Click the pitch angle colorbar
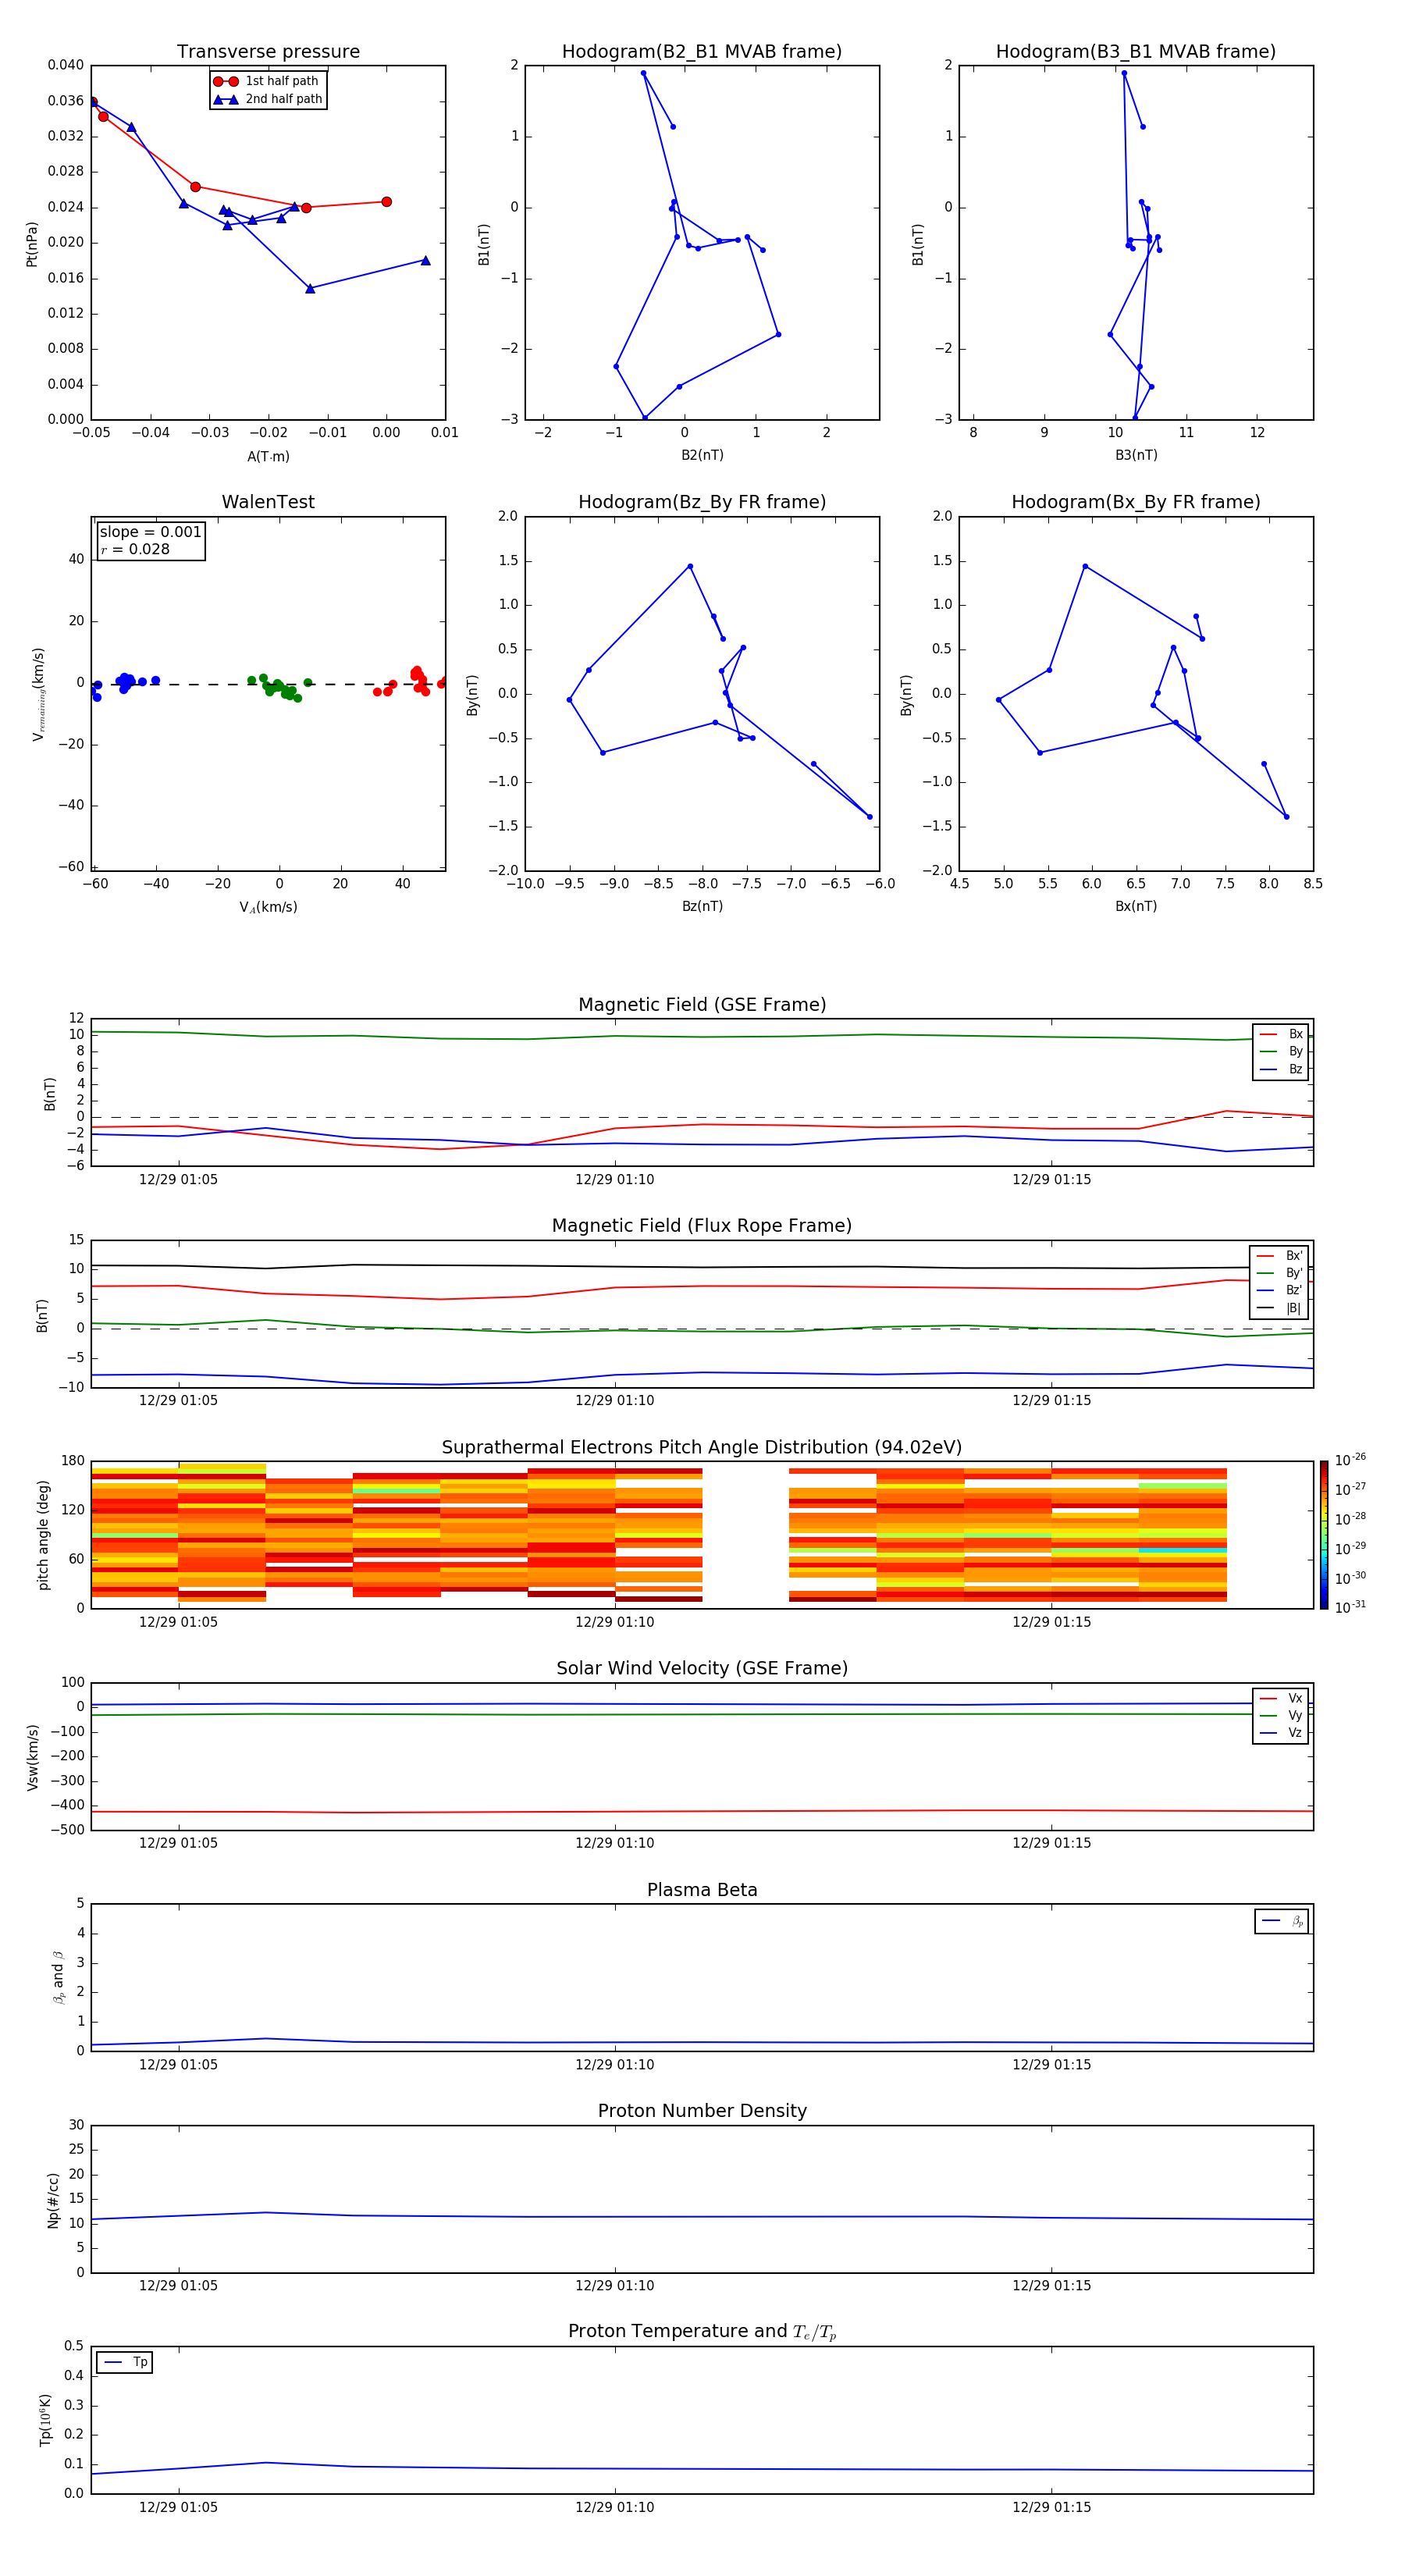Screen dimensions: 1405x2576 [1324, 1535]
